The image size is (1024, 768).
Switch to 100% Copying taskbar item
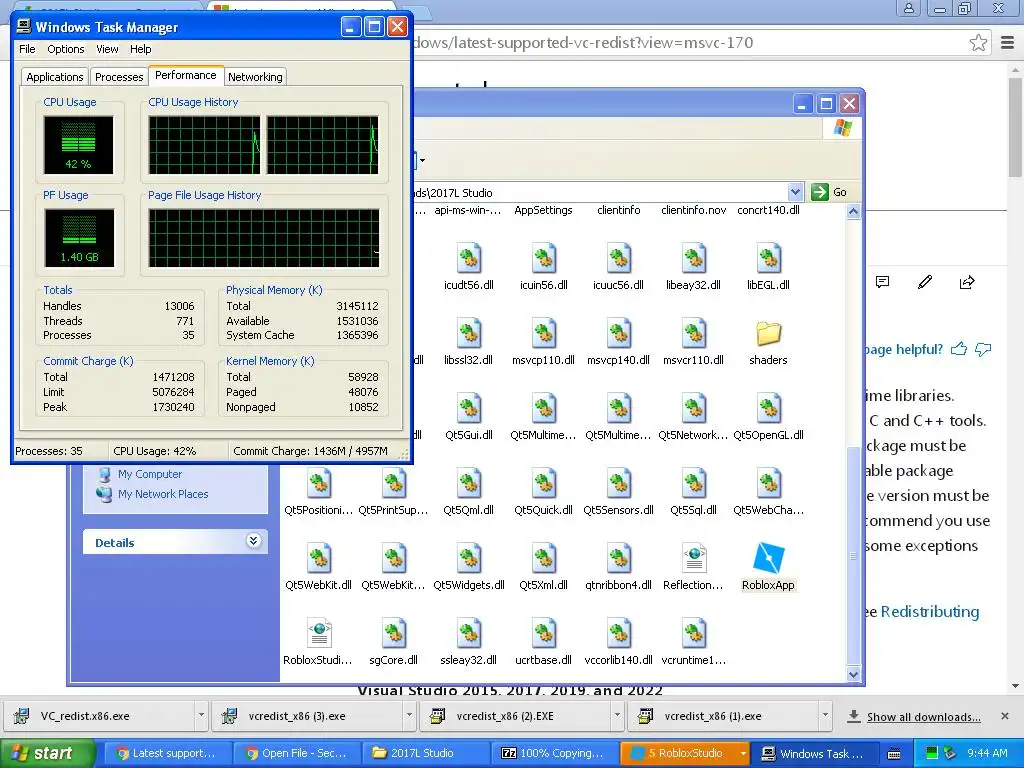coord(554,753)
